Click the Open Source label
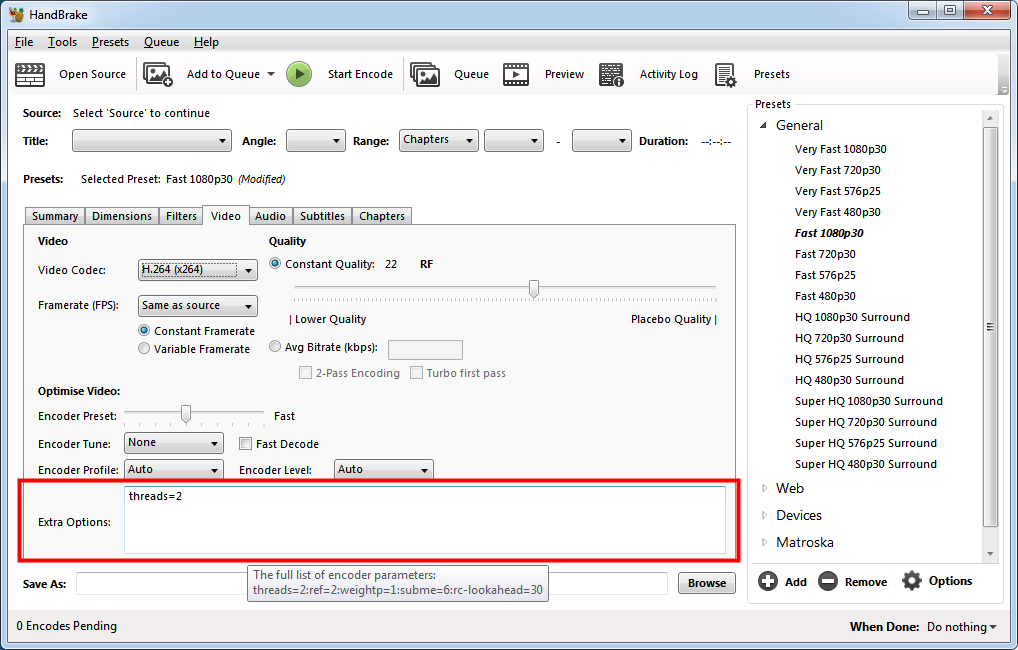 pyautogui.click(x=93, y=74)
